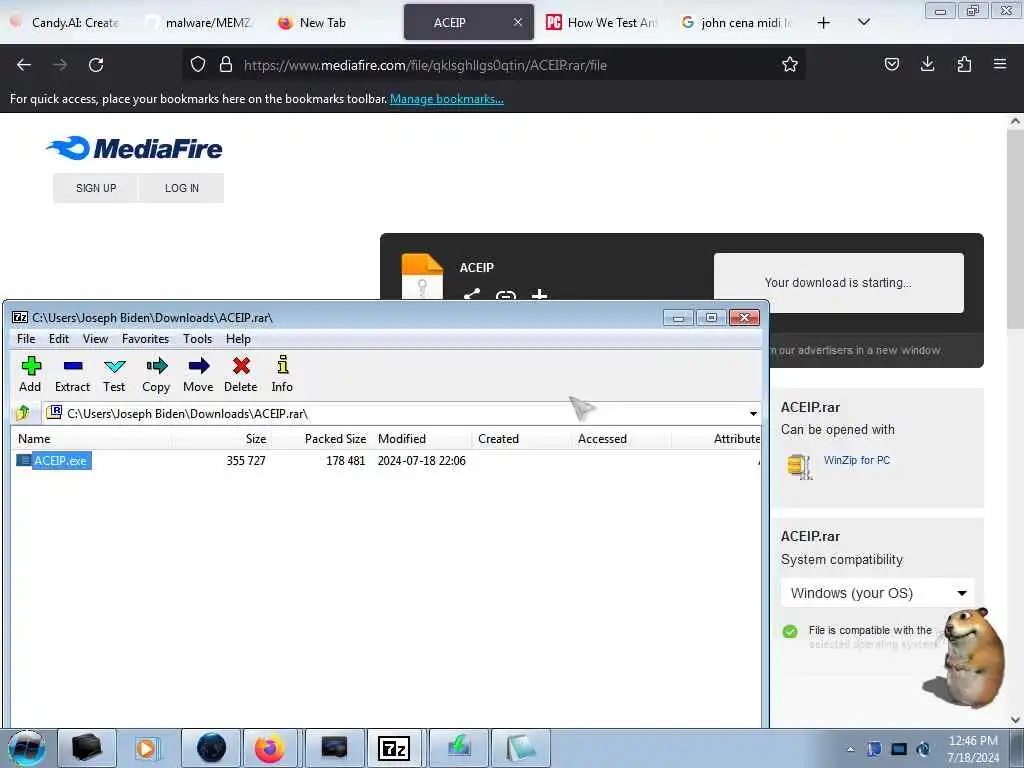The image size is (1024, 768).
Task: List all Firefox tabs chevron
Action: coord(863,22)
